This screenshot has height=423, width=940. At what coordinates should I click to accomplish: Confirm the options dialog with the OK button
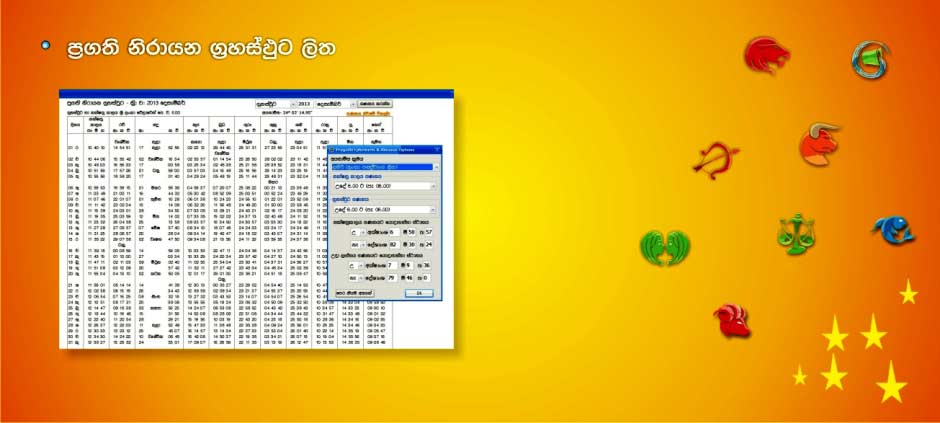(419, 293)
